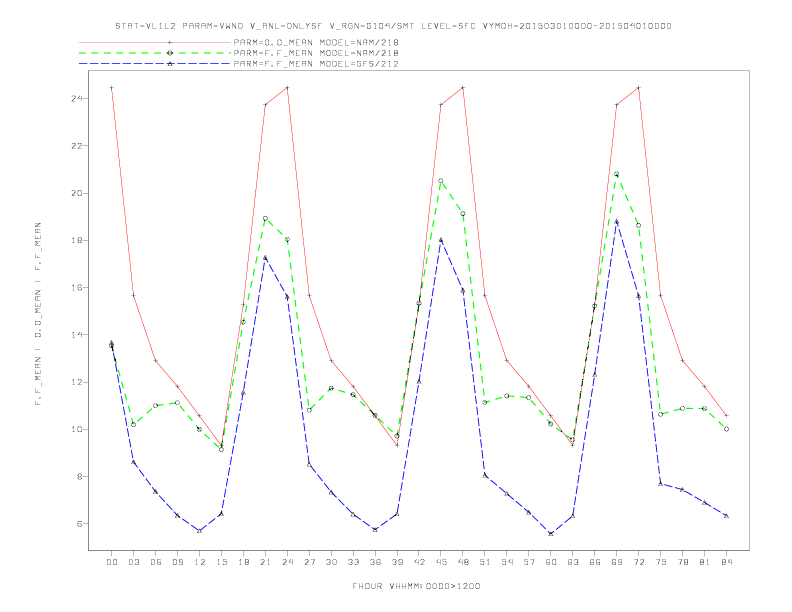Click x-axis forecast hour label 36
The height and width of the screenshot is (612, 792).
tap(375, 562)
